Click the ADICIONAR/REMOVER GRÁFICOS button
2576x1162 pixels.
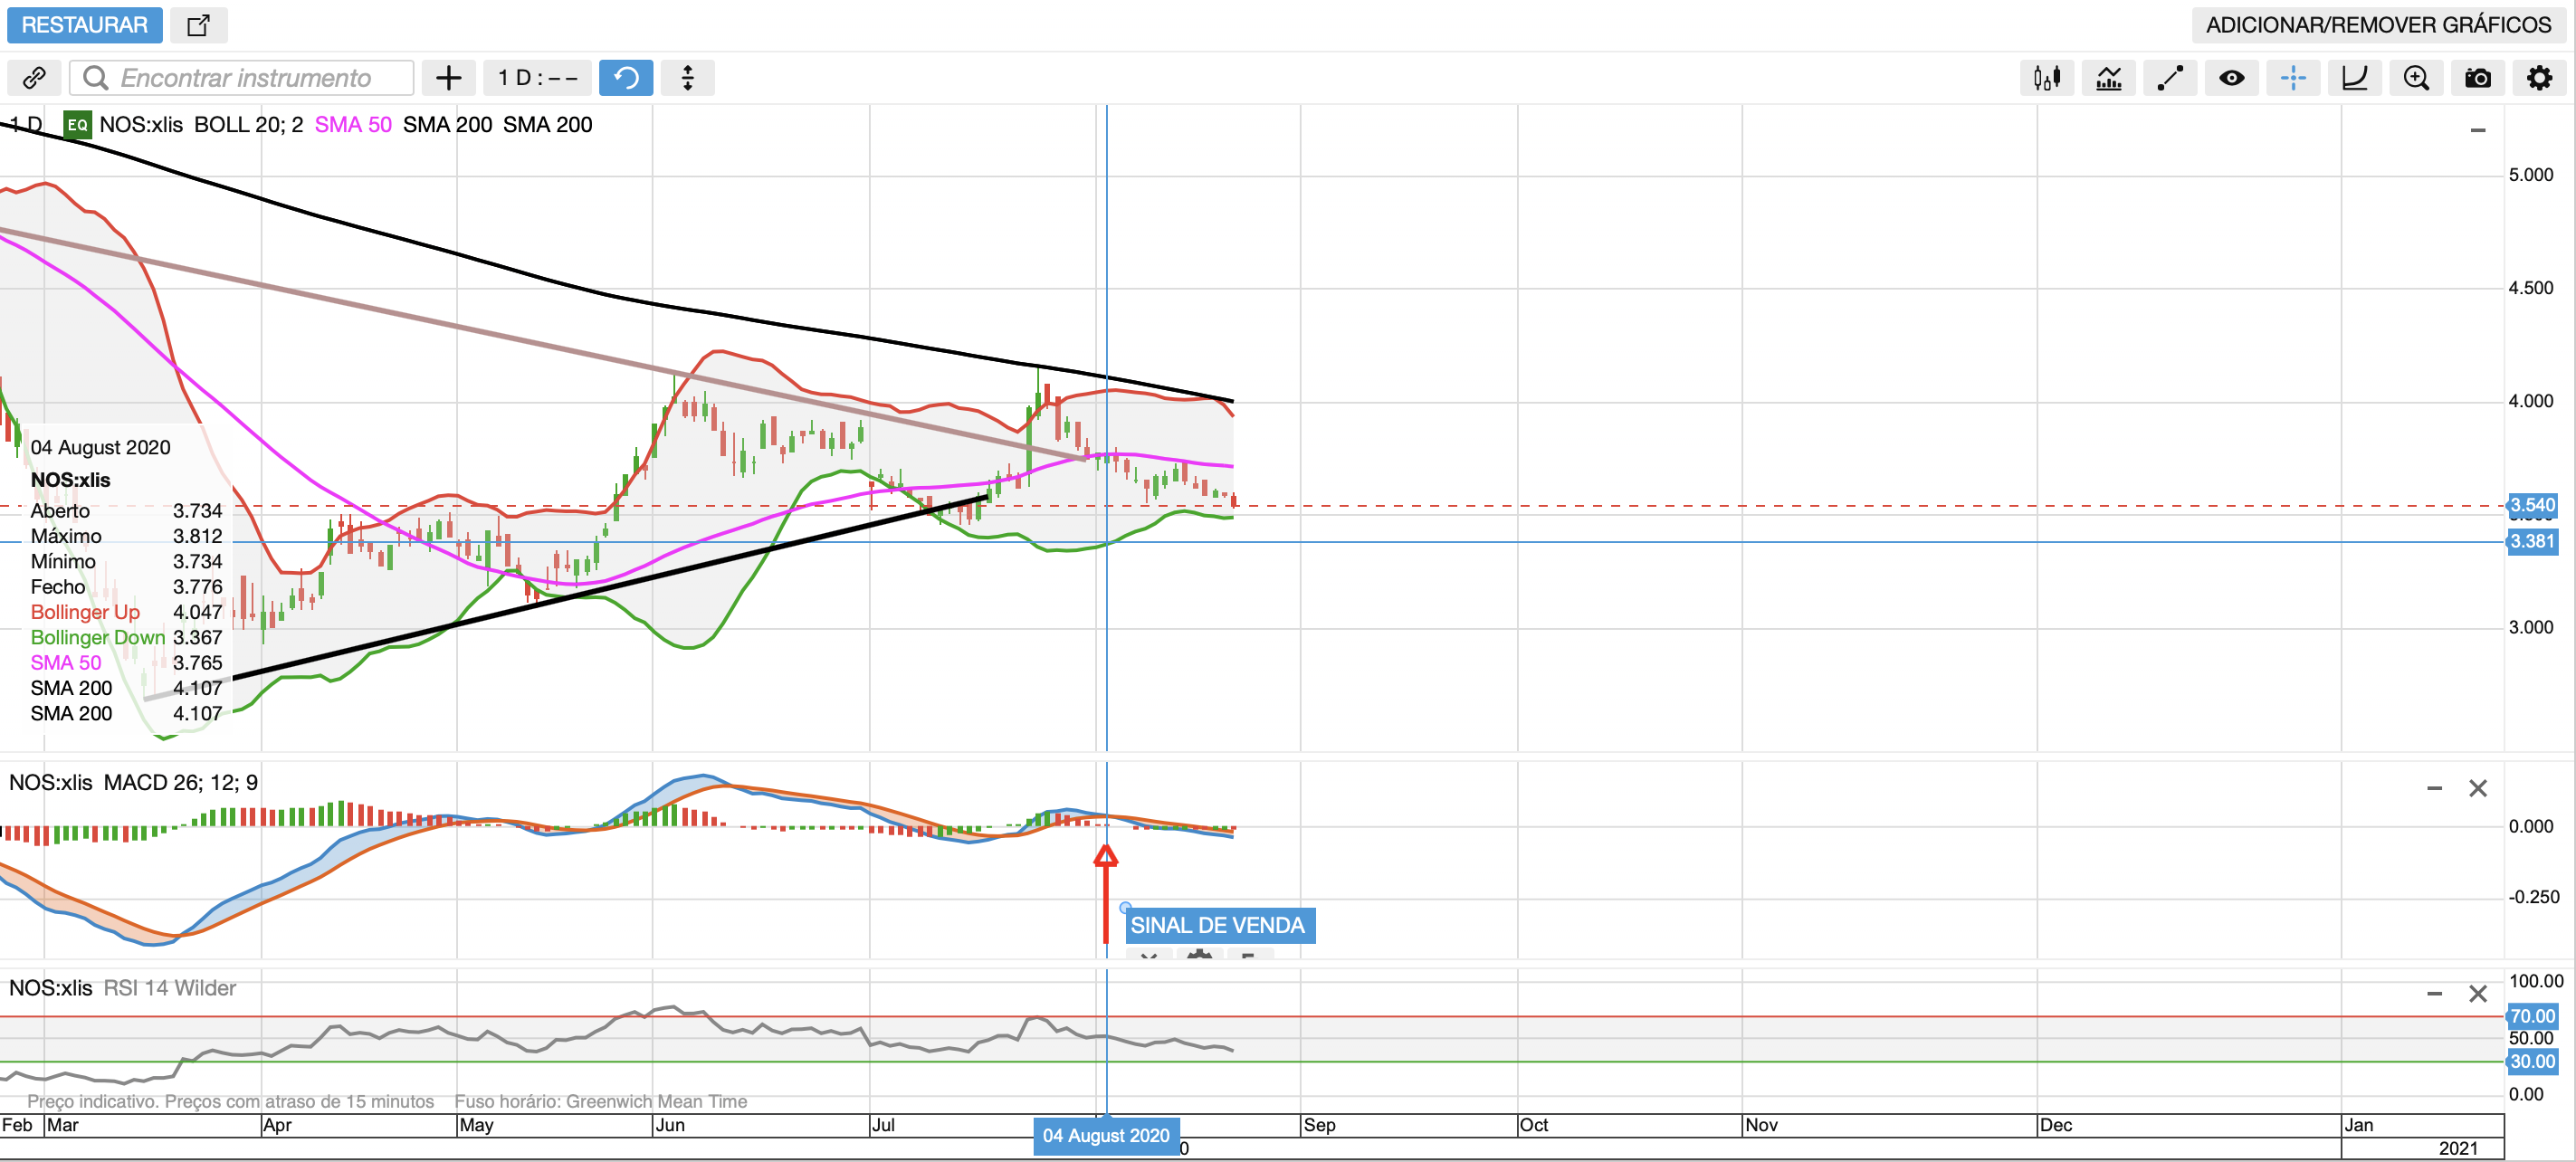point(2378,25)
